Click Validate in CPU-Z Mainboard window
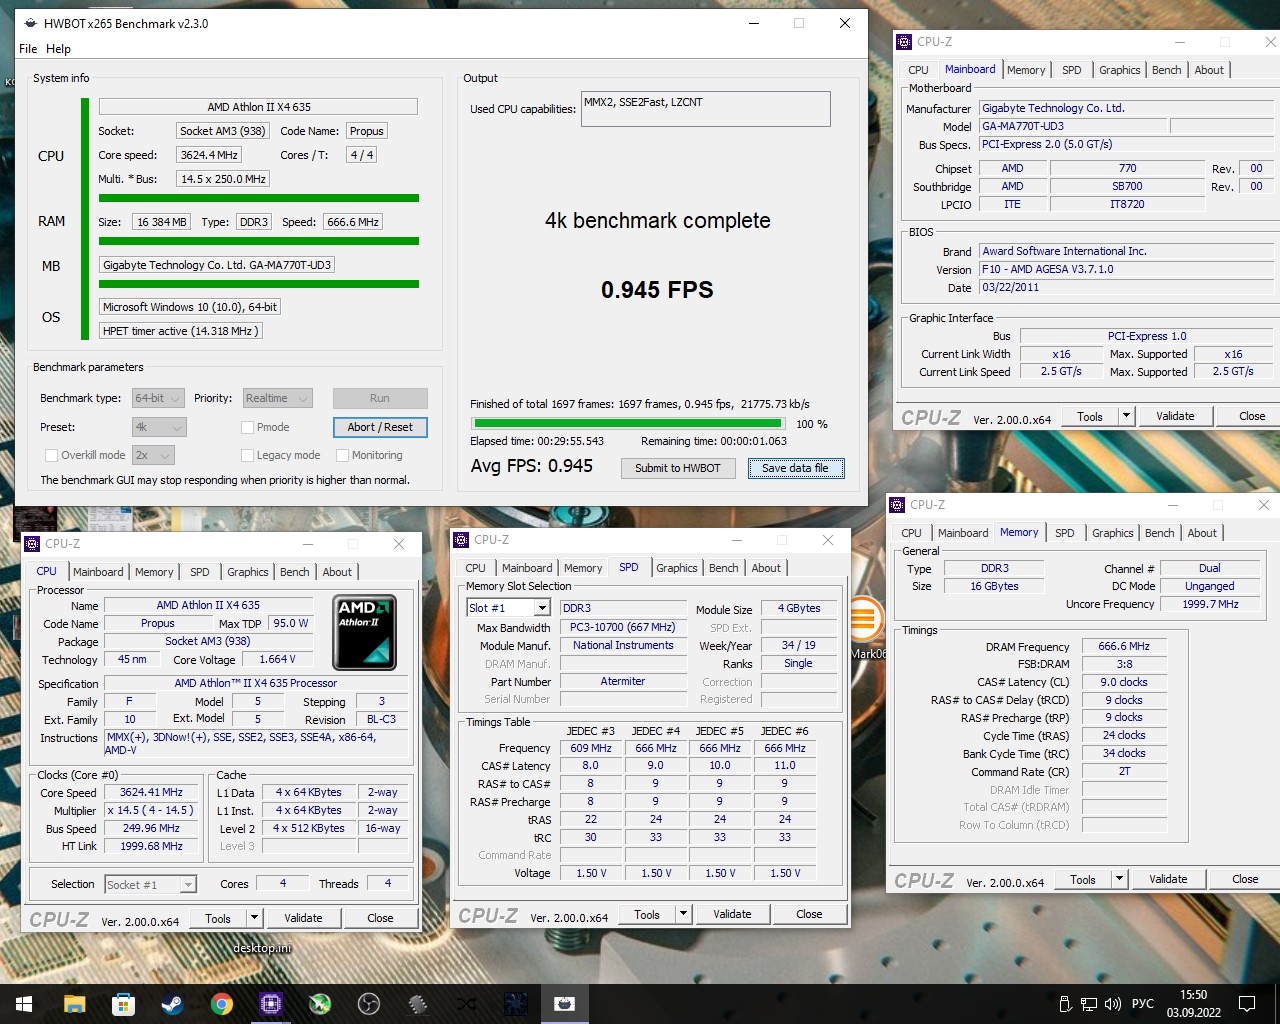 tap(1175, 416)
